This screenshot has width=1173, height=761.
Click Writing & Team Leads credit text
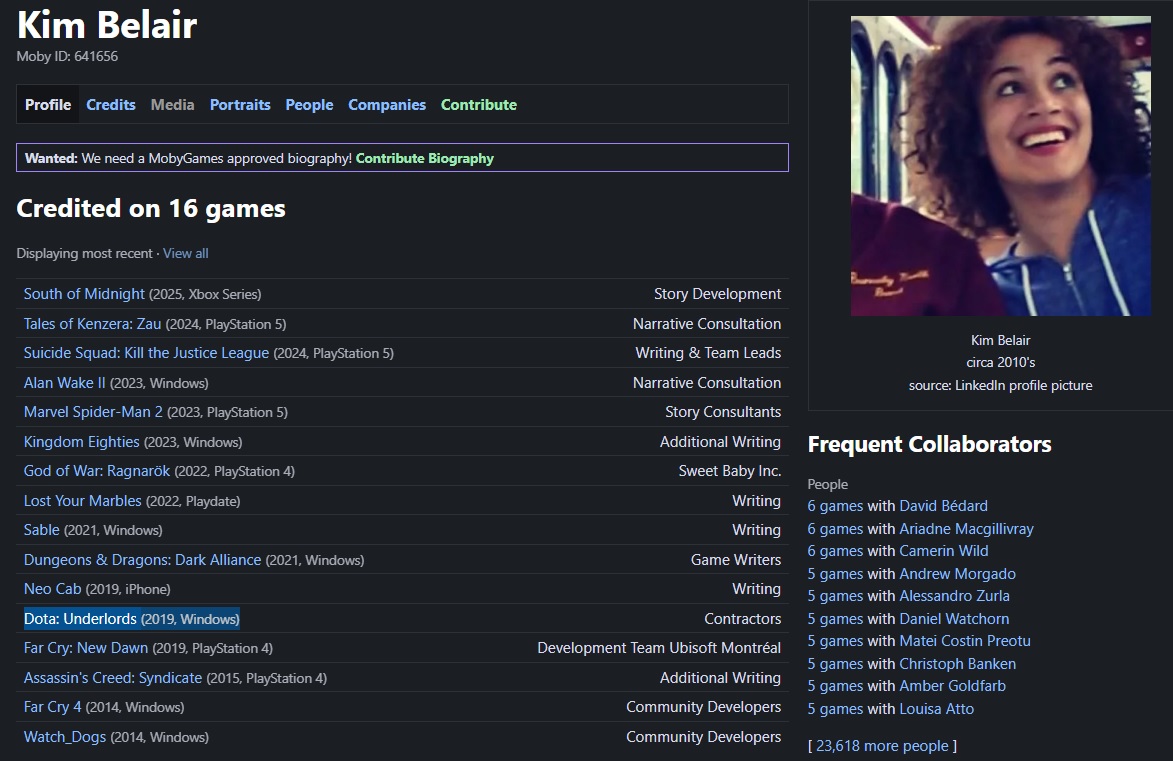tap(708, 352)
